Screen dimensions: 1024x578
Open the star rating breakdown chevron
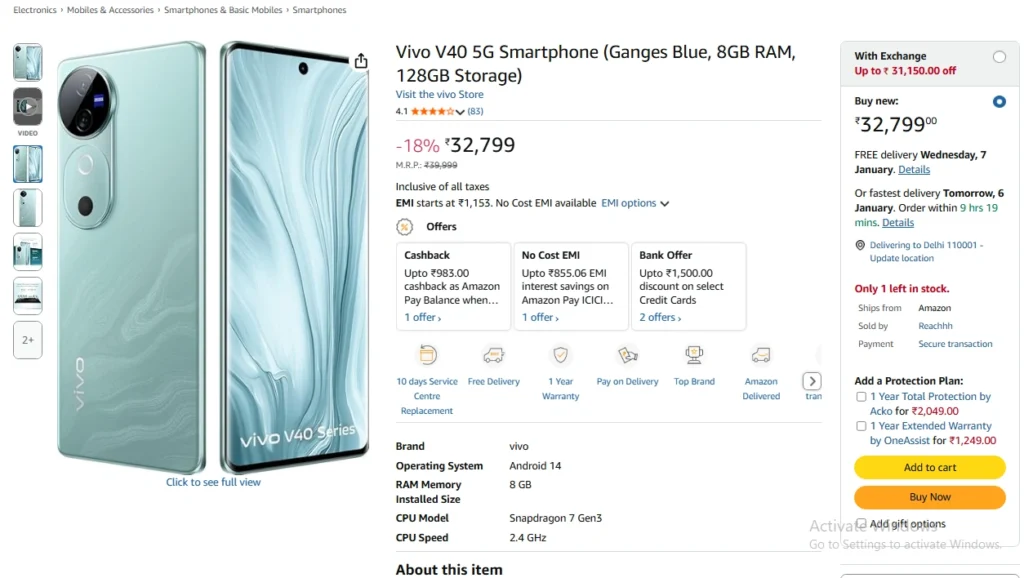click(460, 112)
